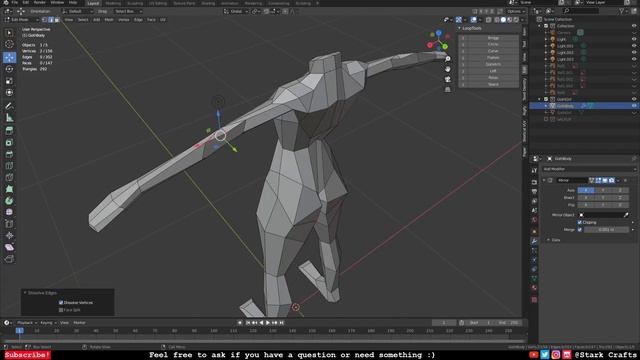Hide the selected GothBody object via eye

[634, 106]
